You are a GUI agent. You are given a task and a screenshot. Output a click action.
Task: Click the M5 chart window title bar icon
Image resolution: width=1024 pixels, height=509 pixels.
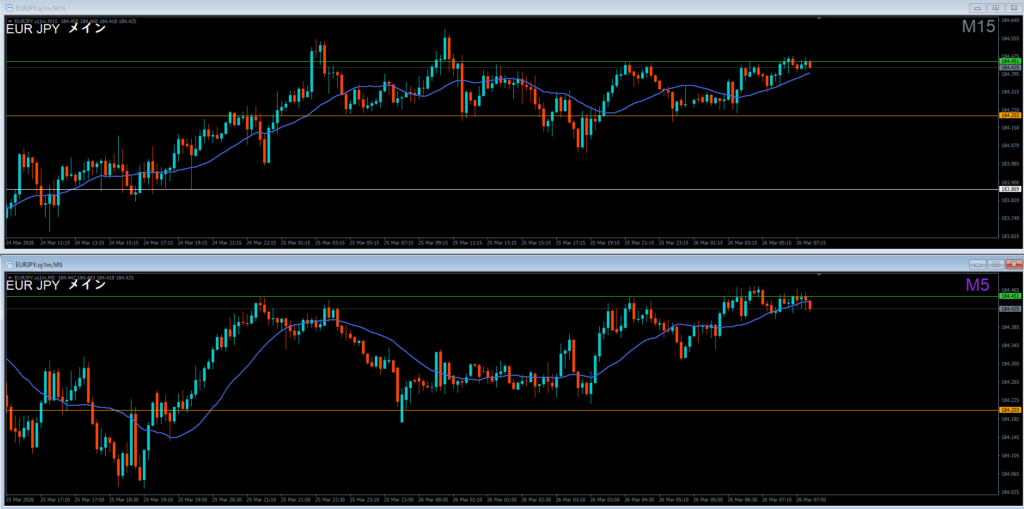(x=8, y=263)
